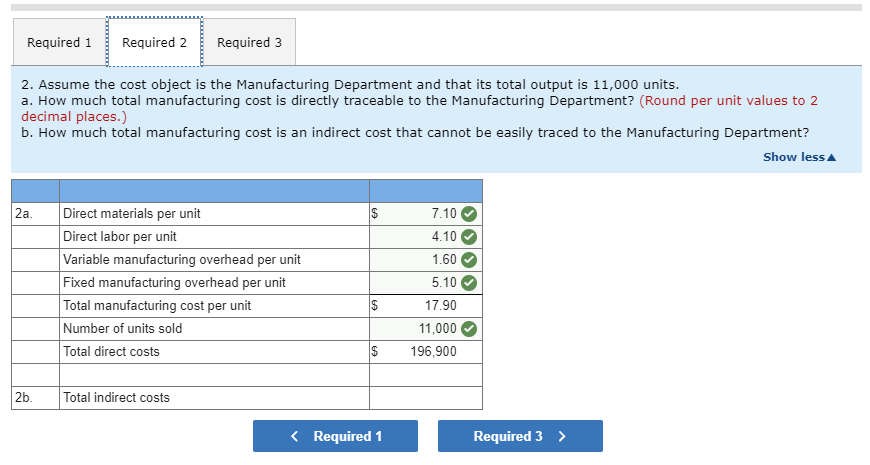Collapse instructions with Show less link
870x465 pixels.
pos(799,157)
